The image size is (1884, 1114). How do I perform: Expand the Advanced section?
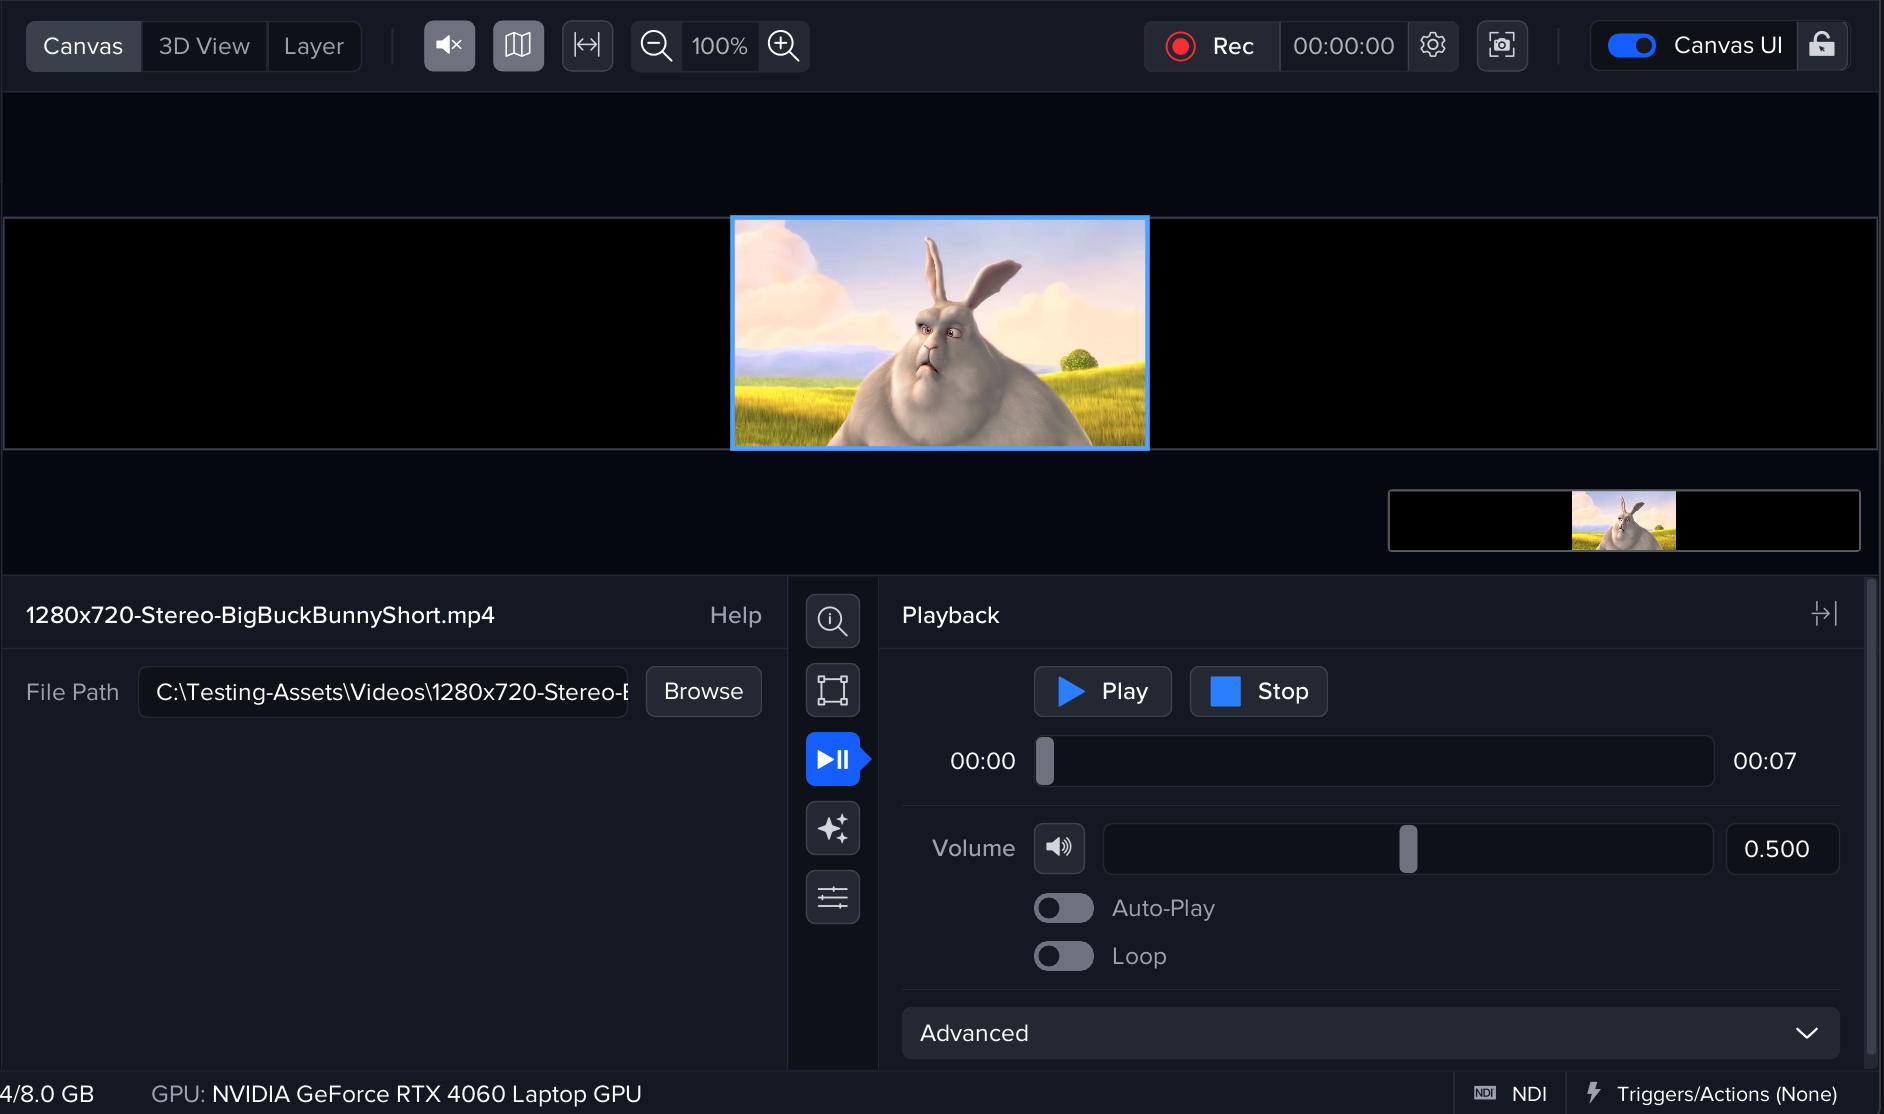[1370, 1033]
